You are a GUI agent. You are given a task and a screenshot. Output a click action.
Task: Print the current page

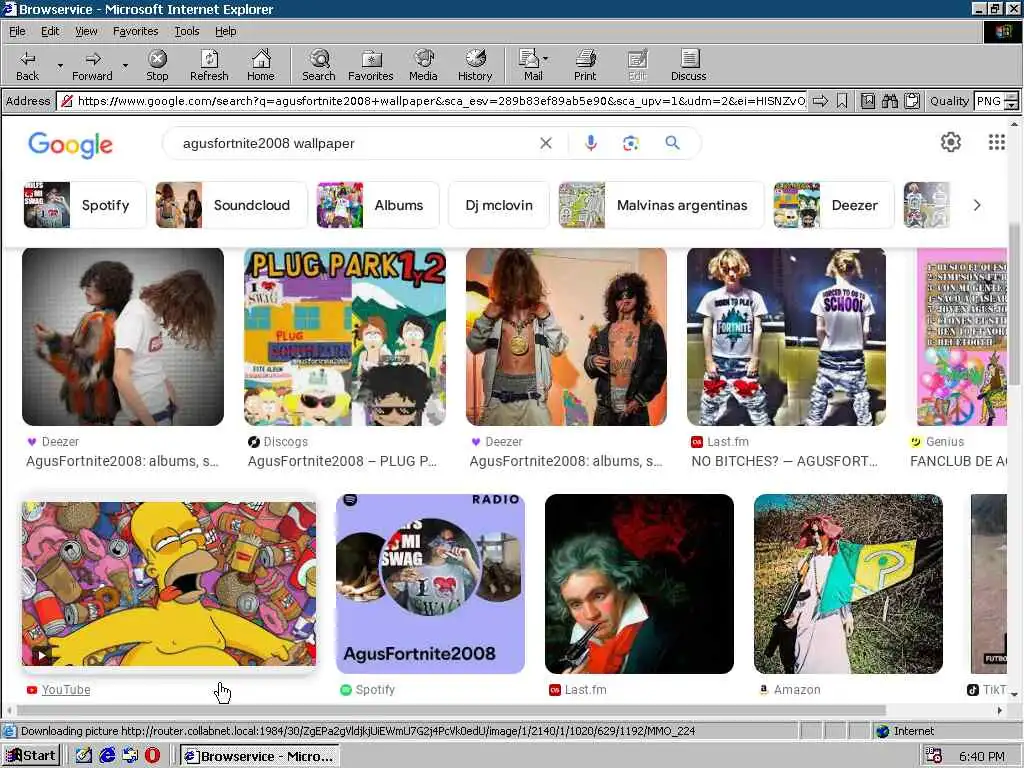(585, 65)
